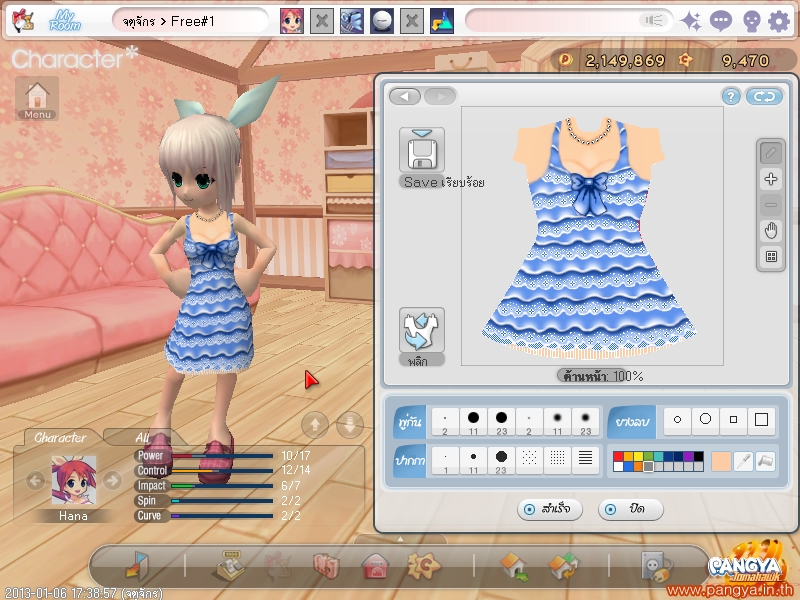Click the Save floppy disk icon
The width and height of the screenshot is (800, 600).
coord(421,150)
